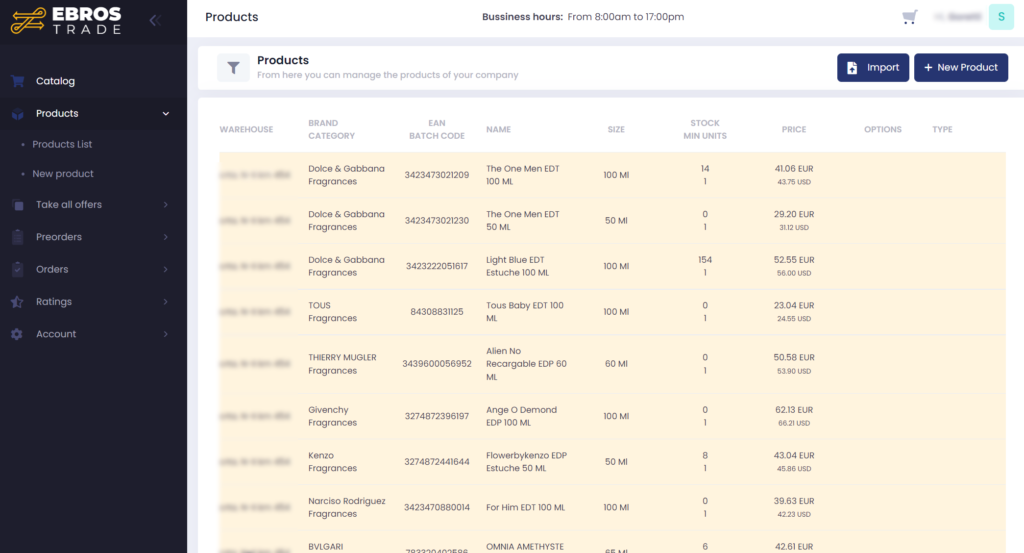Click the Account gear icon

tap(17, 334)
